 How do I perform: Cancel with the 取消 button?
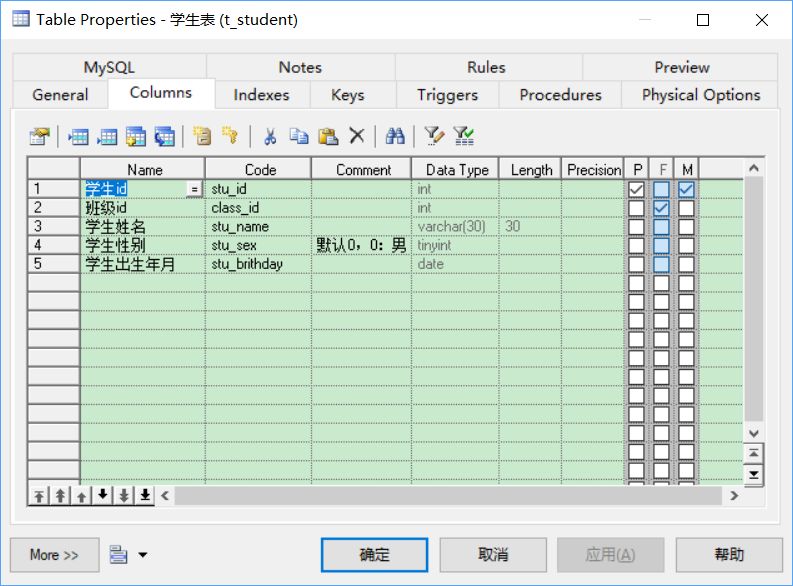pos(493,555)
